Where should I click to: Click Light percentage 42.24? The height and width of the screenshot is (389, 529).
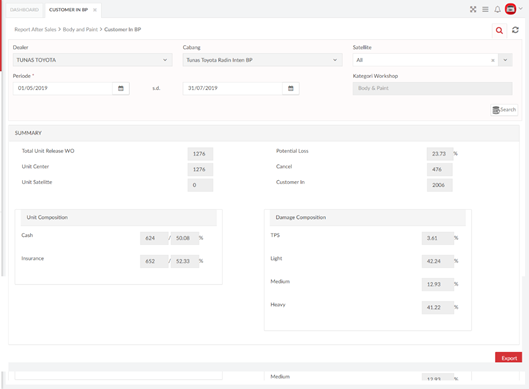[438, 261]
